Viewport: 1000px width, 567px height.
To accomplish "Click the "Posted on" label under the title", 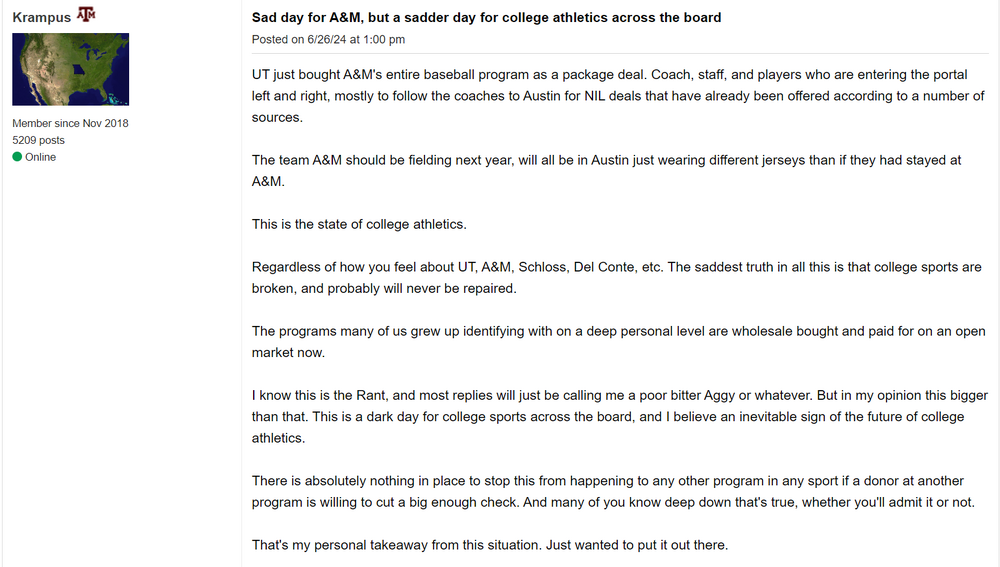I will coord(277,39).
